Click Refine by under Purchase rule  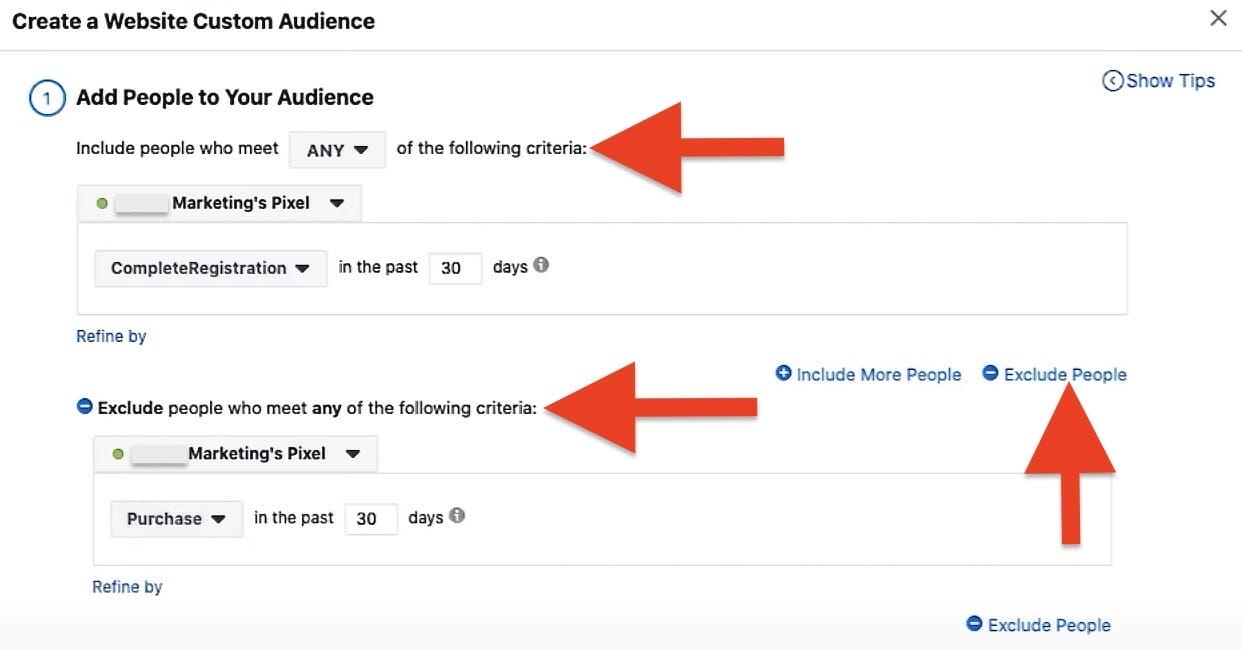[127, 587]
